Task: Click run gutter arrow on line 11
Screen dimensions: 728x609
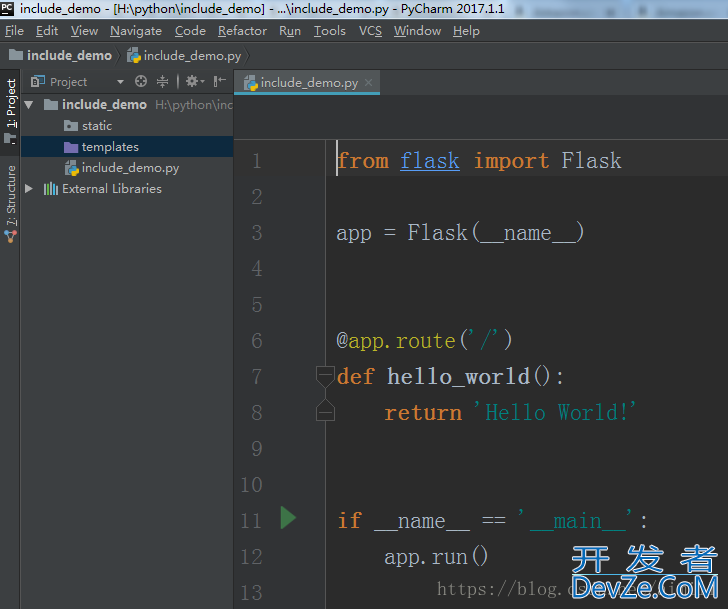Action: coord(288,518)
